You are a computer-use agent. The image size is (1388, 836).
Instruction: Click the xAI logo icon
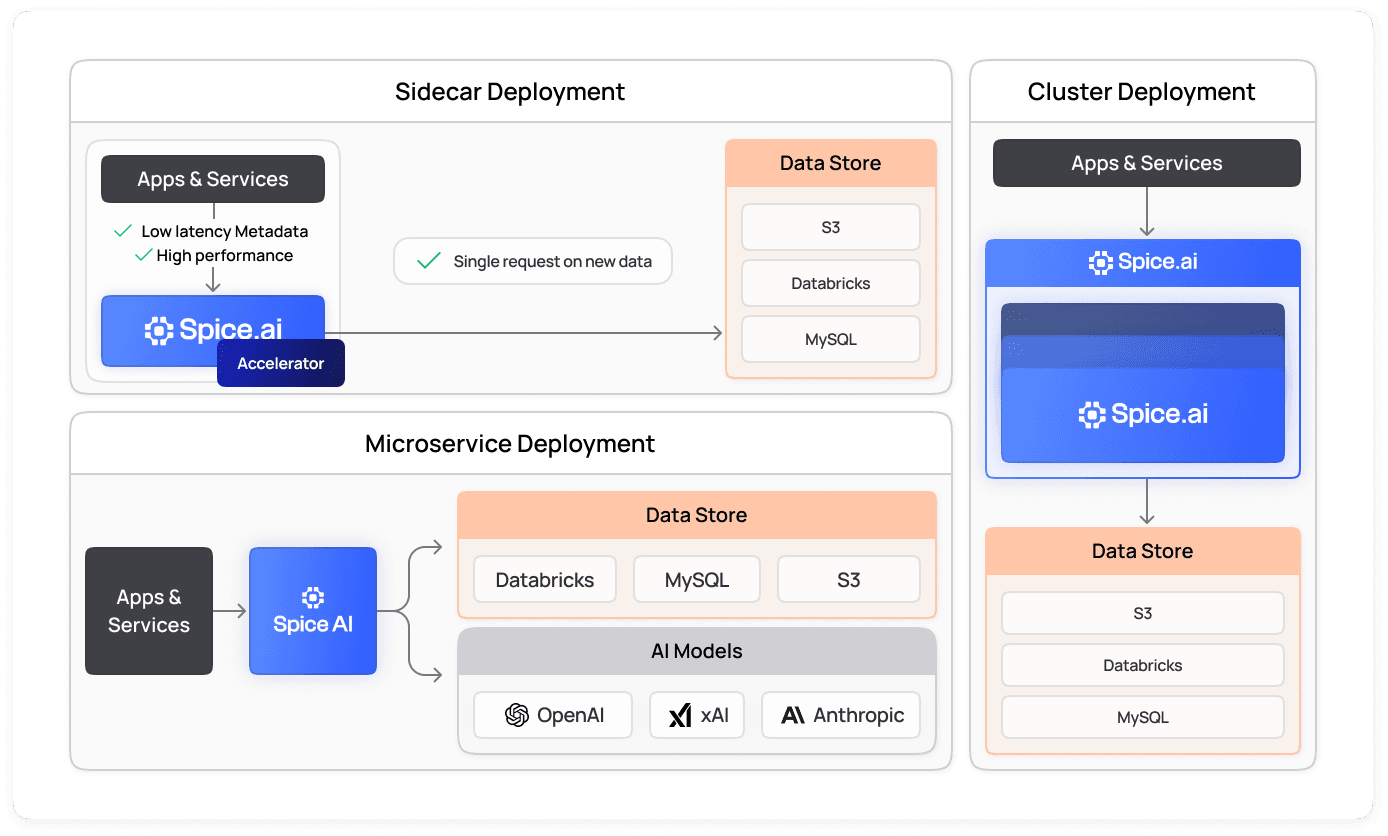click(x=680, y=715)
